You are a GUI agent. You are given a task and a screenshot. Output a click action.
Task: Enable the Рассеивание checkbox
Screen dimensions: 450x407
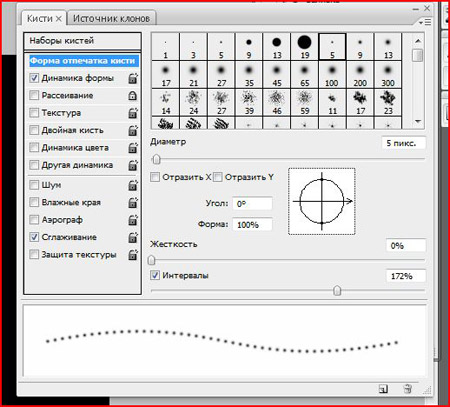(34, 95)
